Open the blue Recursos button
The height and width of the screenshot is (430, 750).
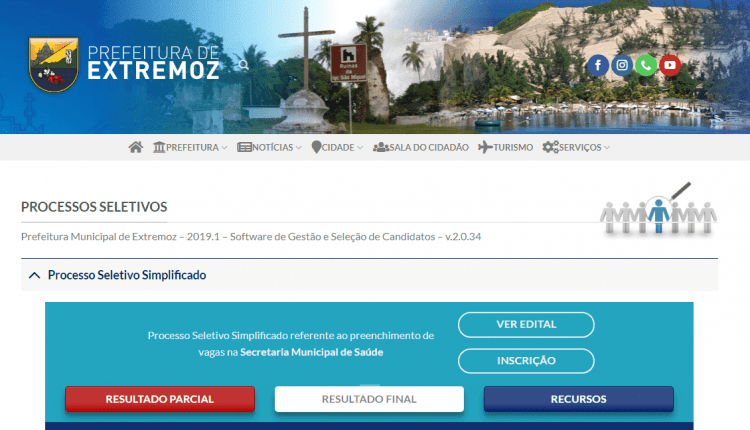[x=579, y=399]
